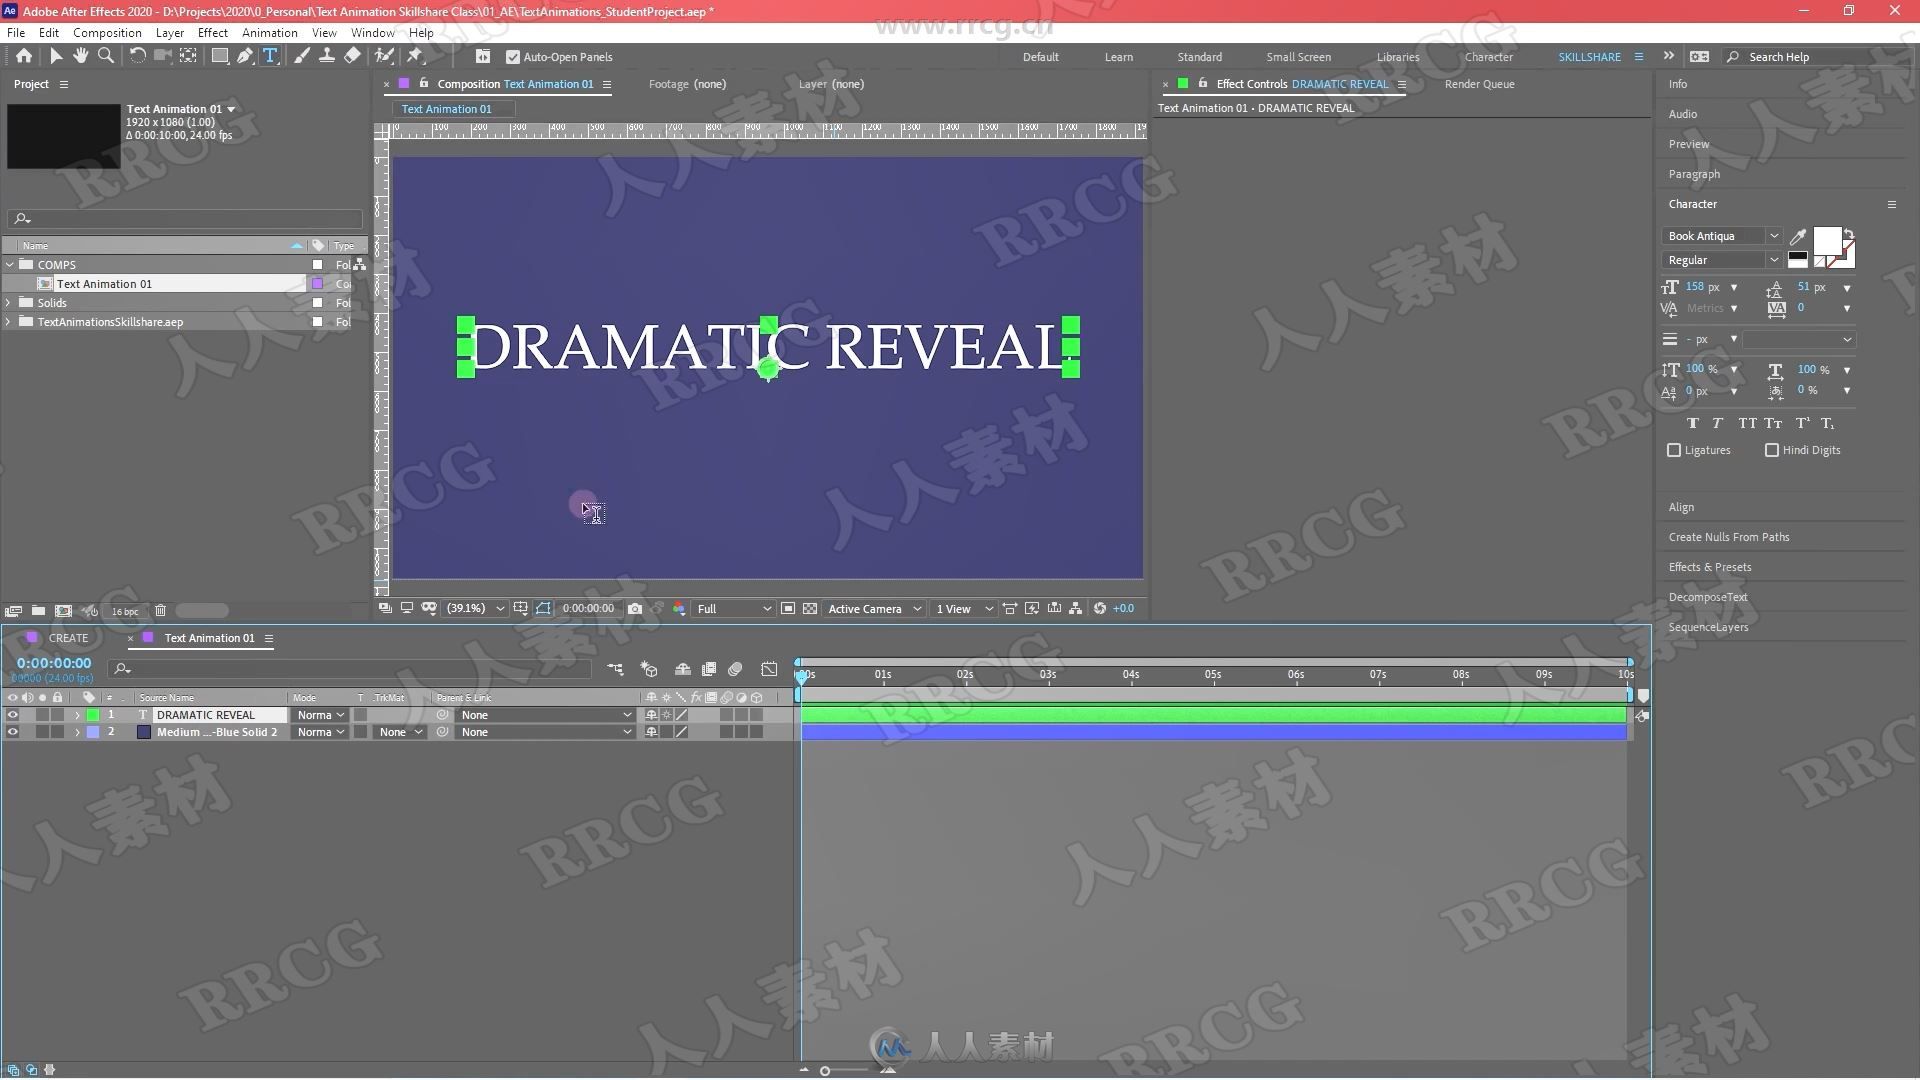Open the DecomposeText panel
The height and width of the screenshot is (1080, 1920).
click(1707, 597)
